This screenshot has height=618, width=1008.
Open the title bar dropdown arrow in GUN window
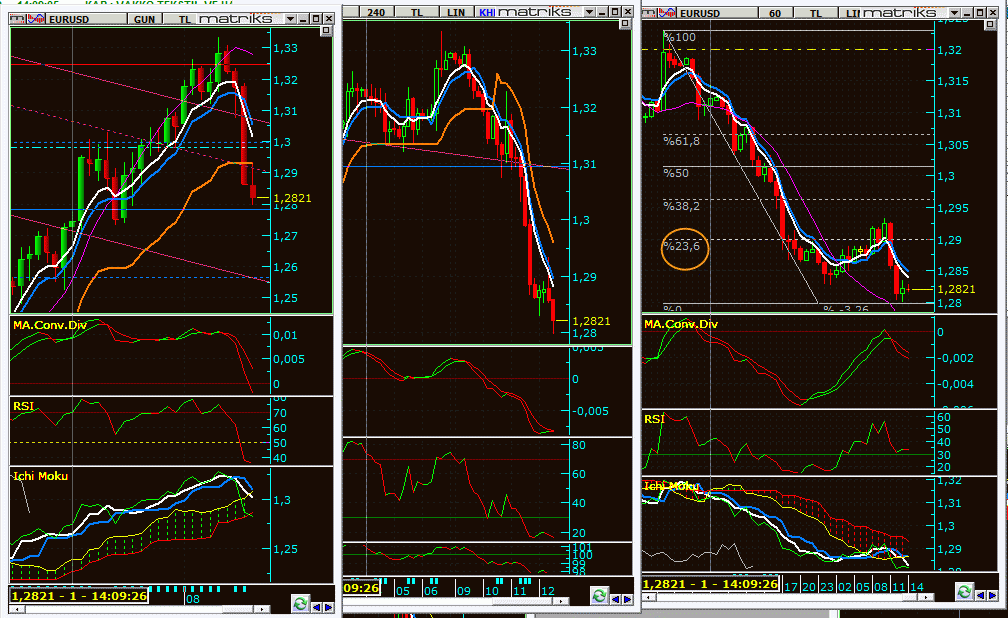point(291,19)
